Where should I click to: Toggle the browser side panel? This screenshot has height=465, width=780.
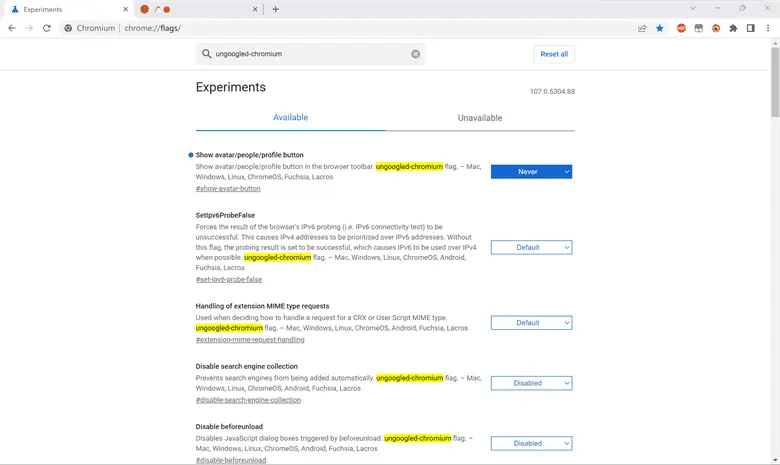pyautogui.click(x=750, y=28)
